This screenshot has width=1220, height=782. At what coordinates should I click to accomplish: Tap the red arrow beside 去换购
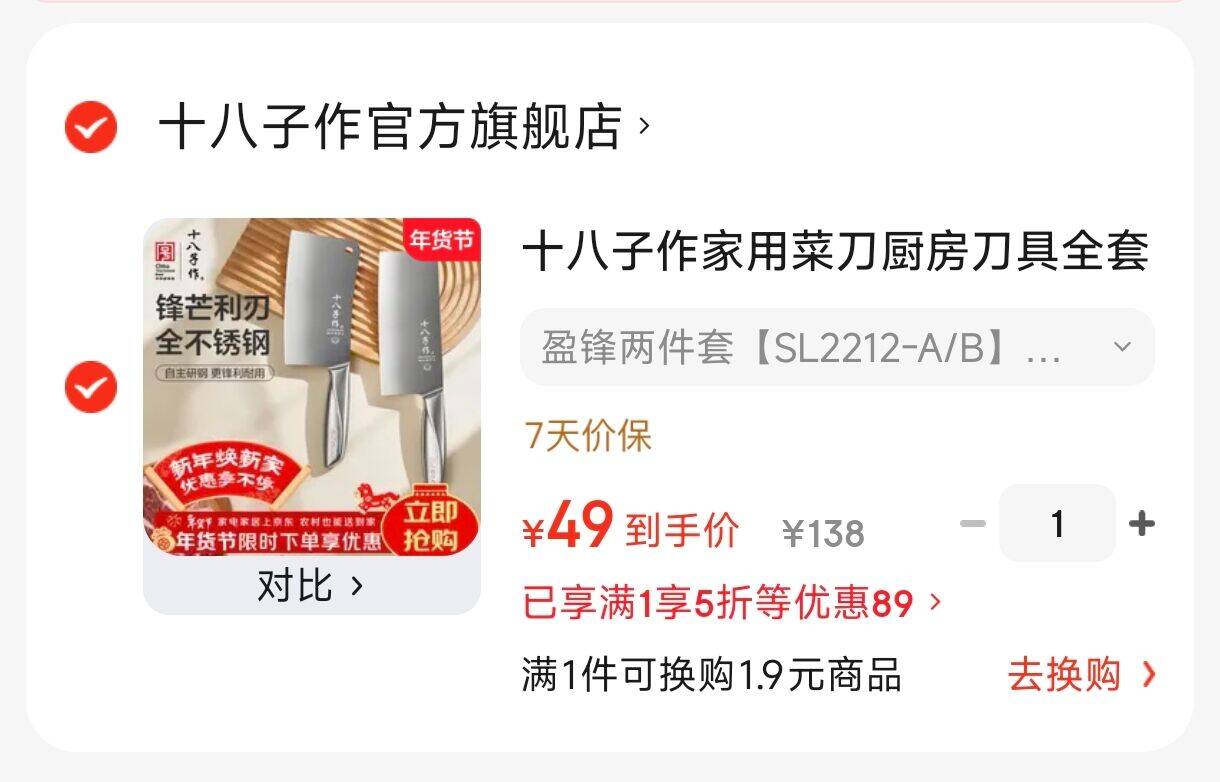pos(1148,675)
